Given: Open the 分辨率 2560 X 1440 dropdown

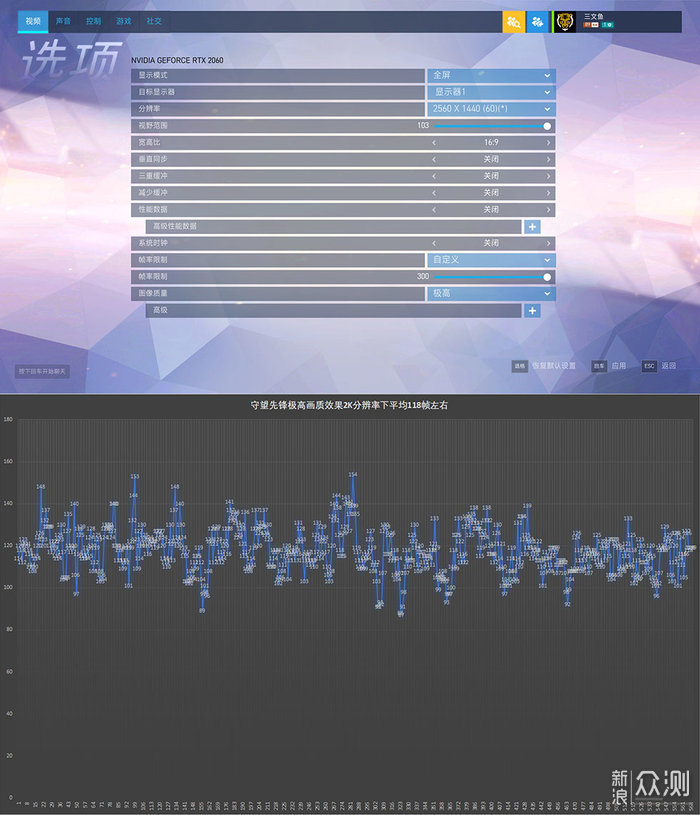Looking at the screenshot, I should point(491,109).
